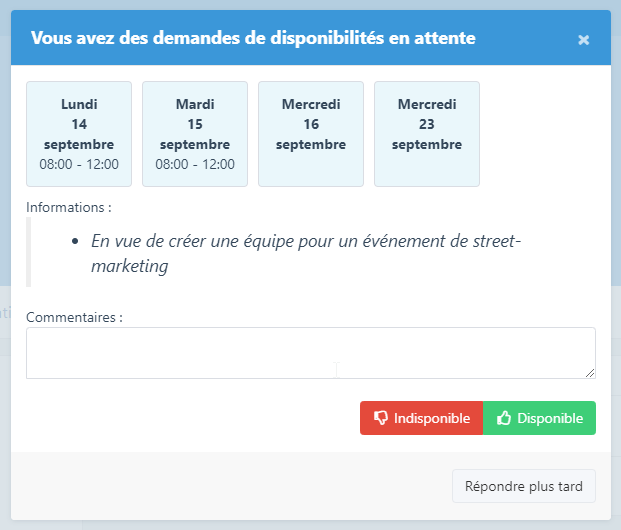Click the dialog title about pending requests
621x530 pixels.
tap(253, 38)
